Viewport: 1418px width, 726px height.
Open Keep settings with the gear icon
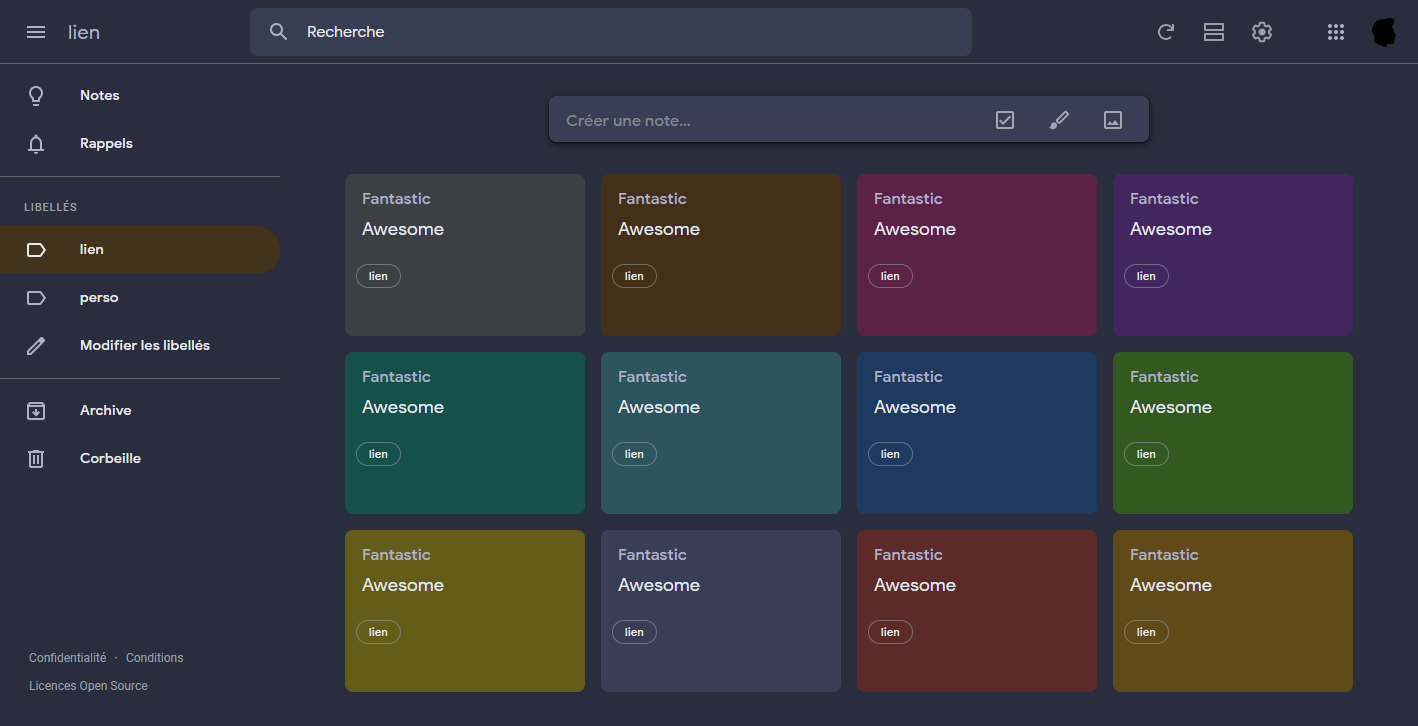1261,31
